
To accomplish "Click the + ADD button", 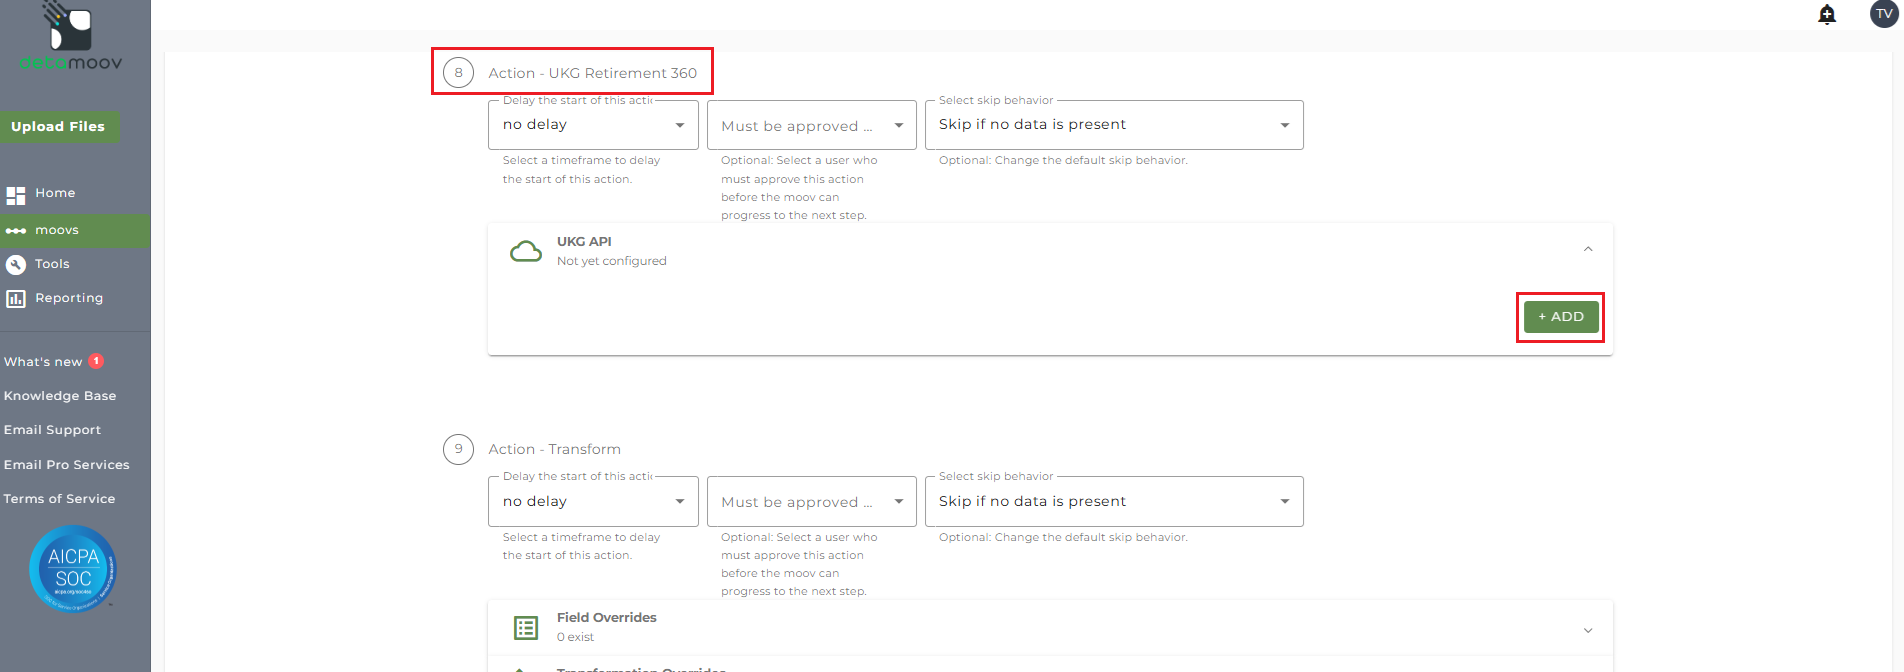I will (x=1560, y=317).
